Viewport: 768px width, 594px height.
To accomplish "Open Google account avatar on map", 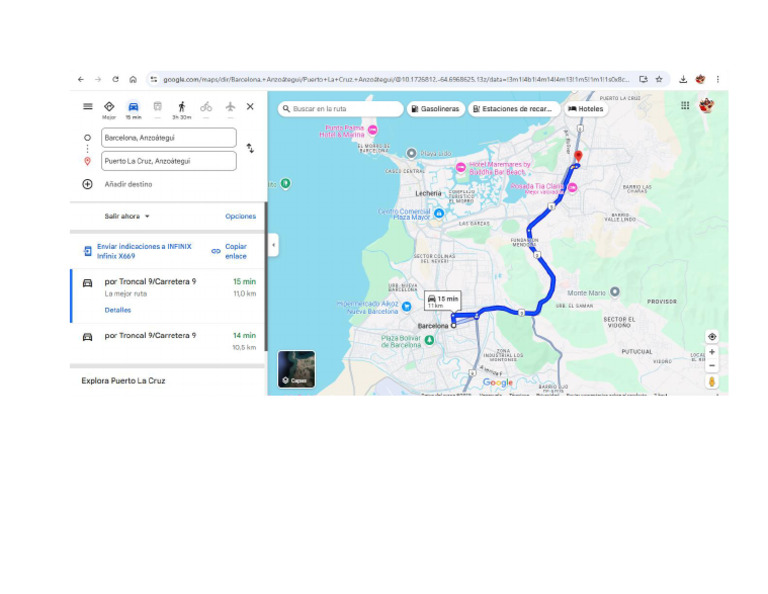I will pyautogui.click(x=706, y=105).
